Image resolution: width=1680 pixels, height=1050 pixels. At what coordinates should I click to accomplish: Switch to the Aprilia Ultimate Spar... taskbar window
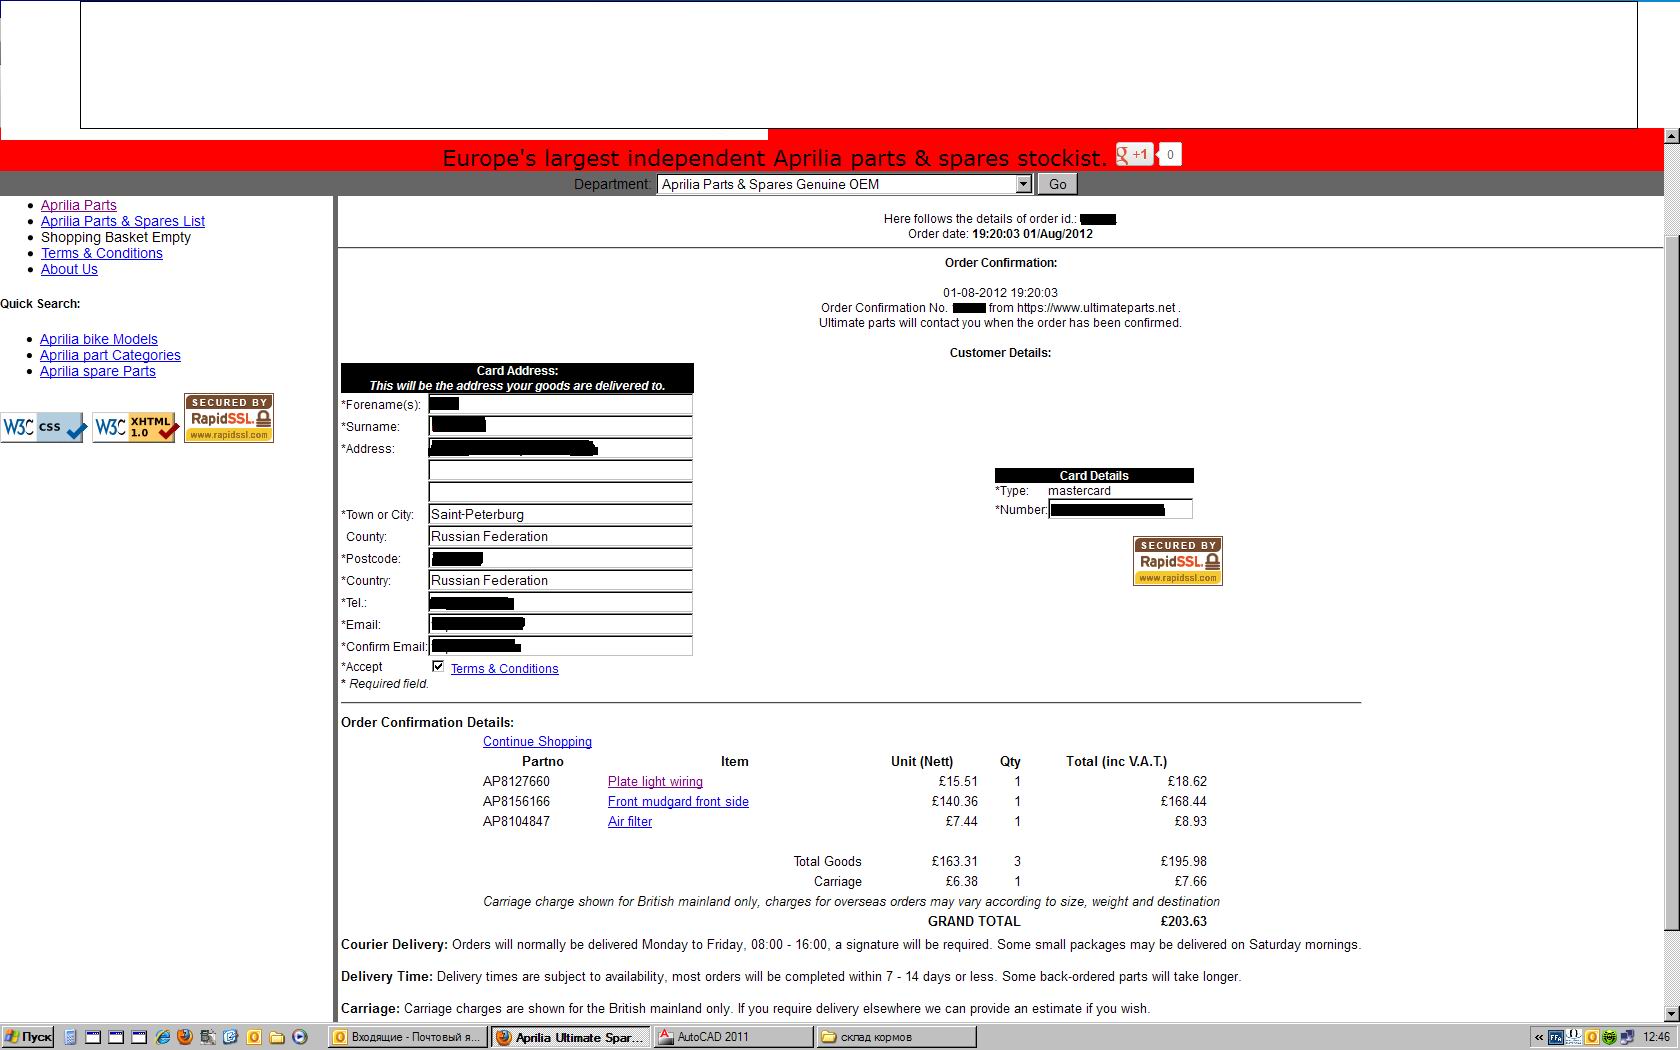tap(571, 1037)
